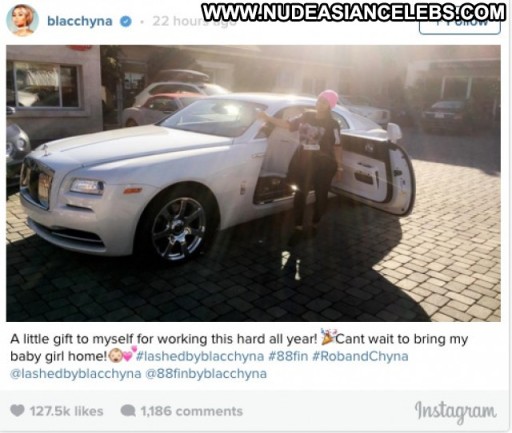The image size is (512, 433).
Task: Click the baby face emoji in caption
Action: point(116,356)
